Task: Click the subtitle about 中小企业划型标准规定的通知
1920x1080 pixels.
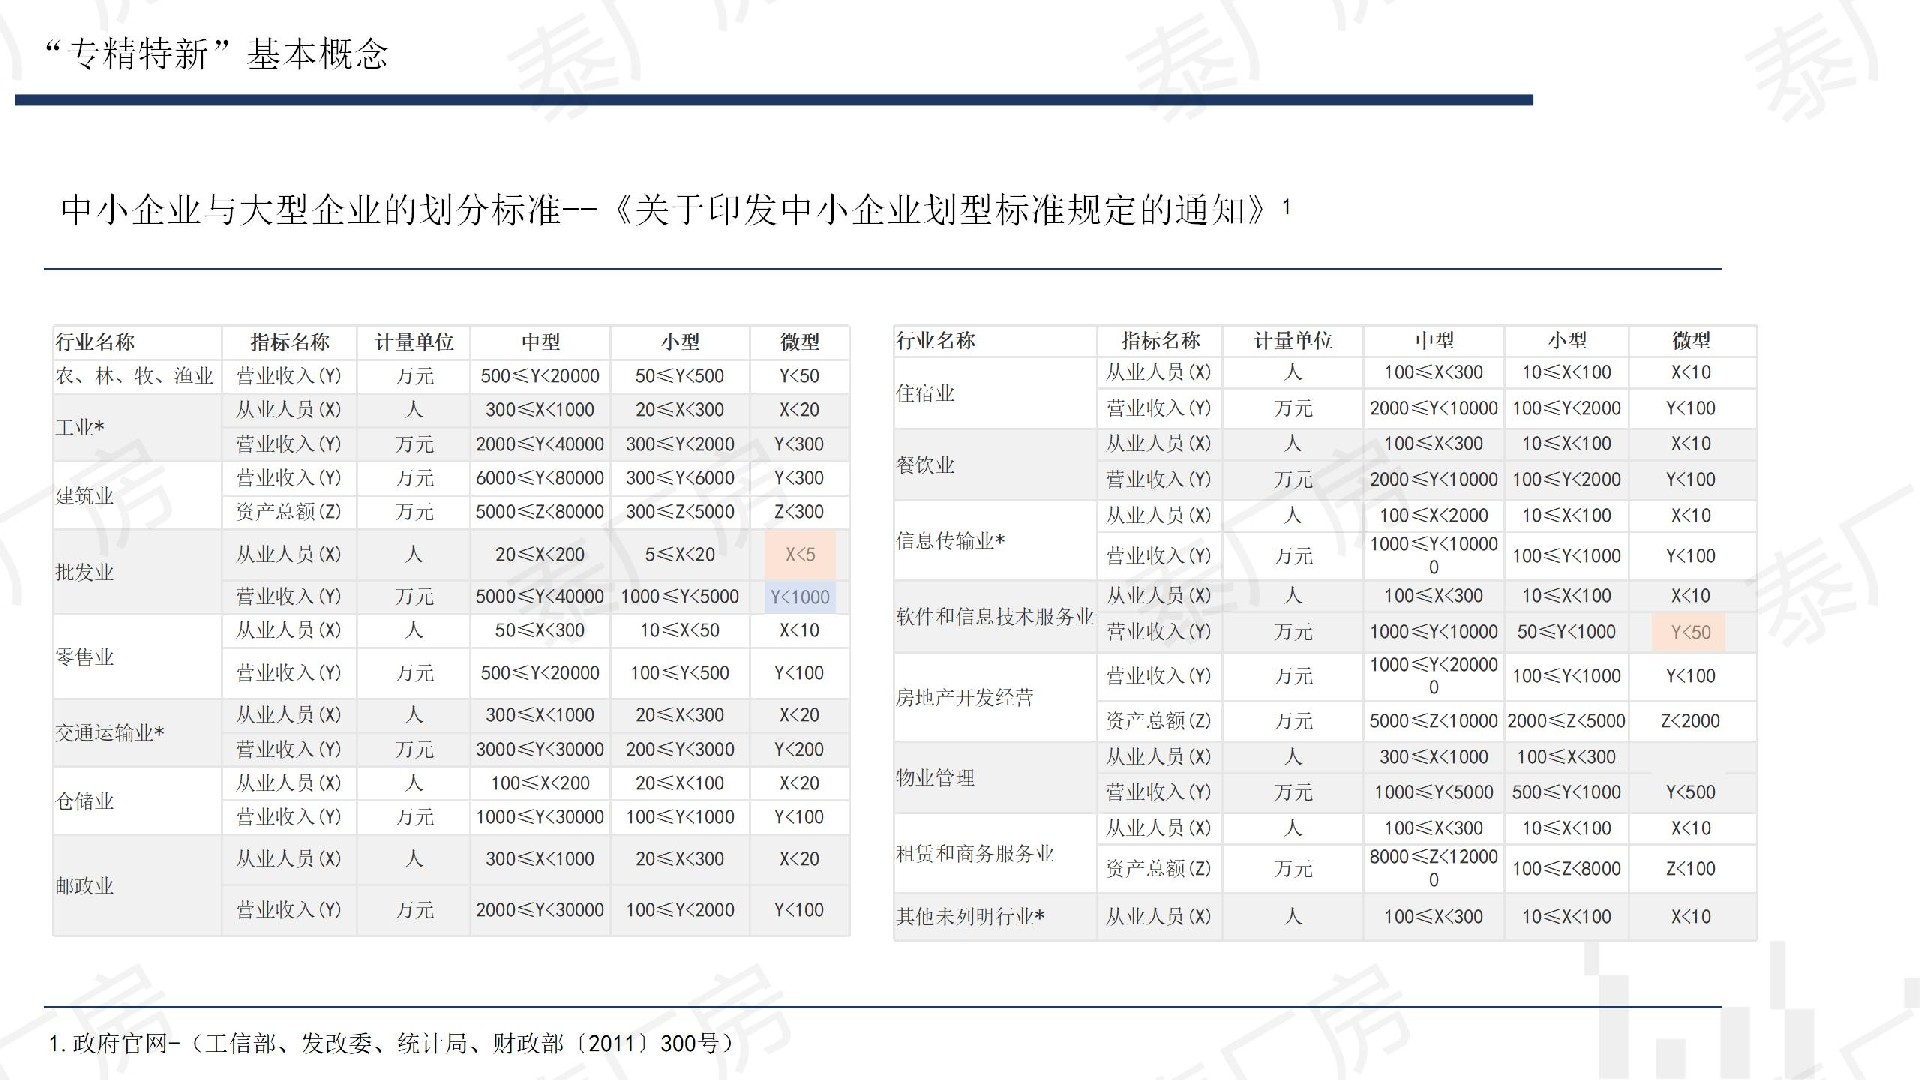Action: (x=675, y=210)
